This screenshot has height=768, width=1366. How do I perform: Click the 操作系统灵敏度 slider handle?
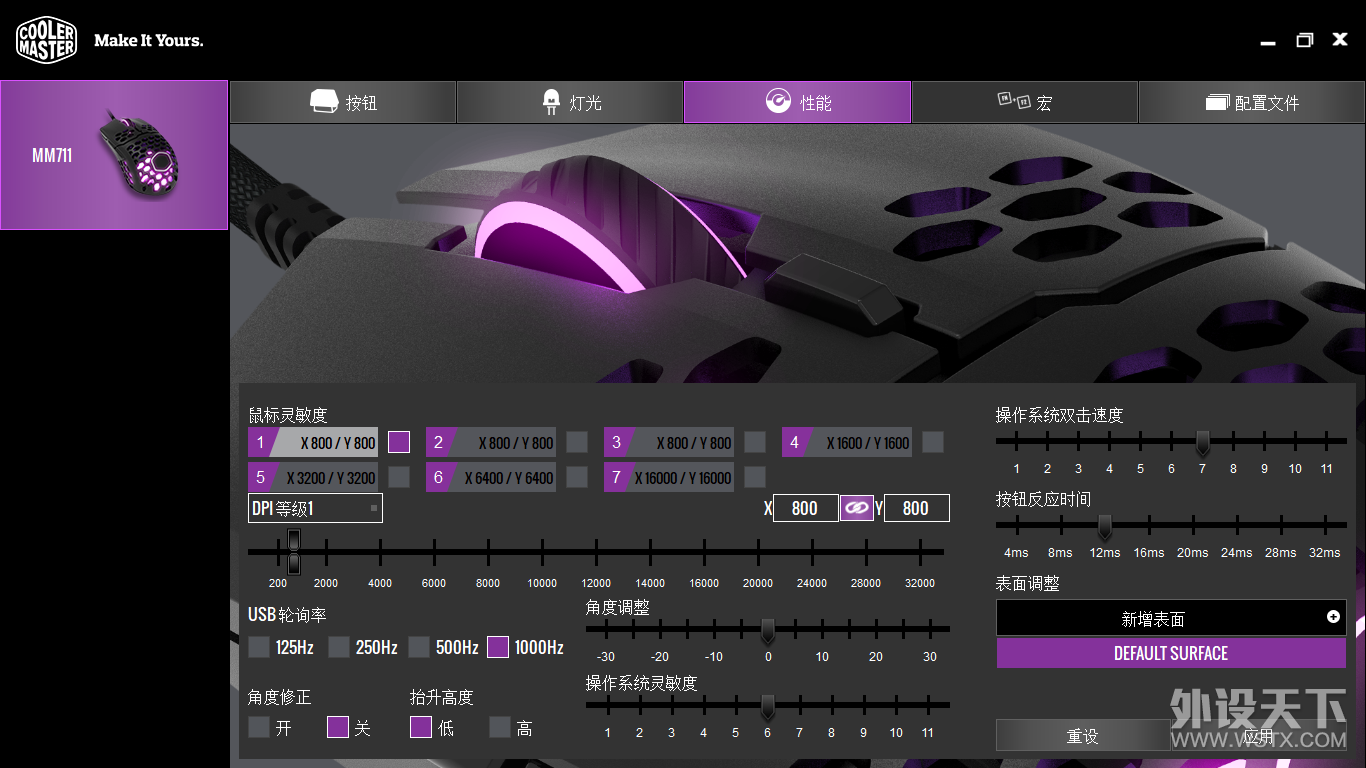click(x=768, y=707)
